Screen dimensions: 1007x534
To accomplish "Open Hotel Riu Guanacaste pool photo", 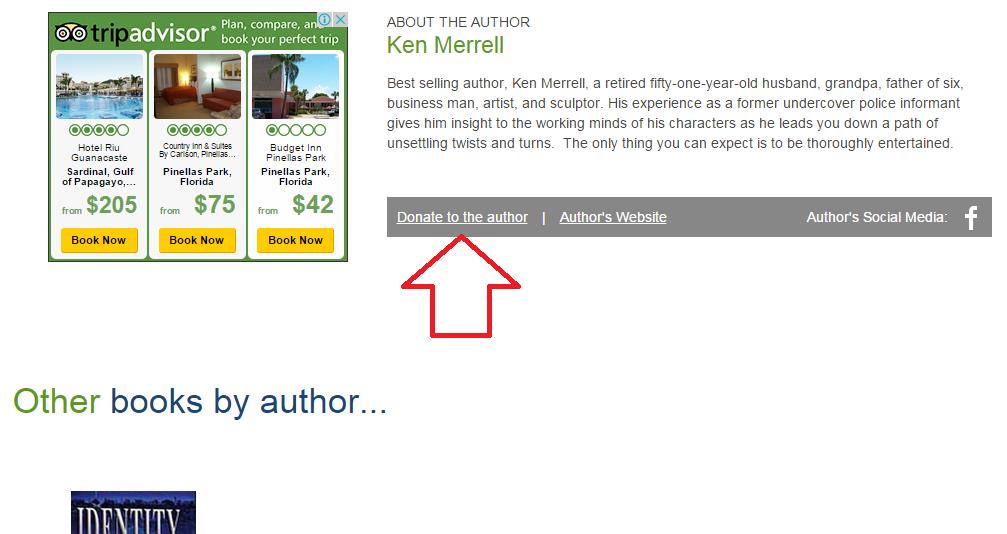I will (x=100, y=86).
